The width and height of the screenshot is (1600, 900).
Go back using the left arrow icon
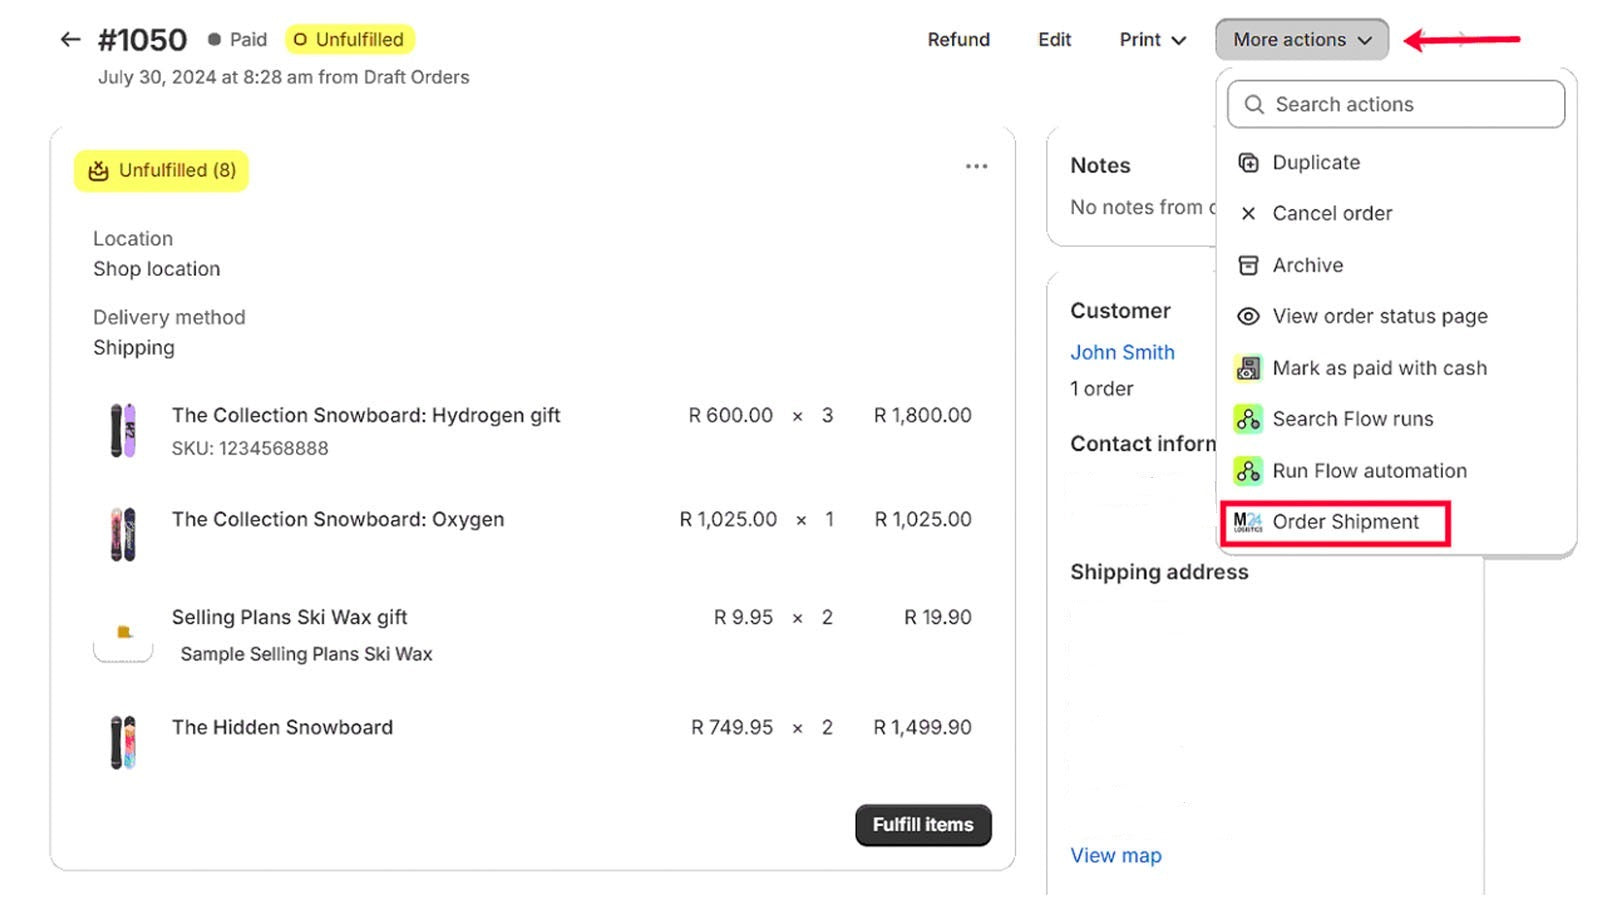tap(70, 40)
